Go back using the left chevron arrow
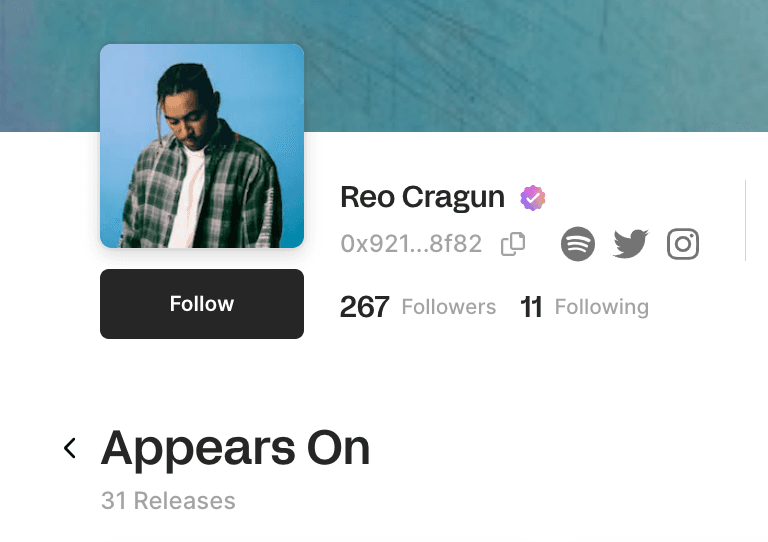This screenshot has height=542, width=768. click(x=70, y=448)
